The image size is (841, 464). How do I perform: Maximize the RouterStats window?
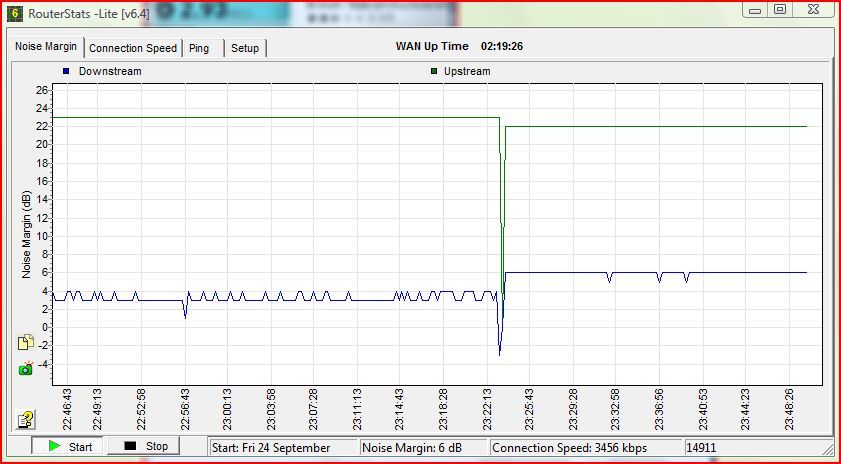(780, 9)
